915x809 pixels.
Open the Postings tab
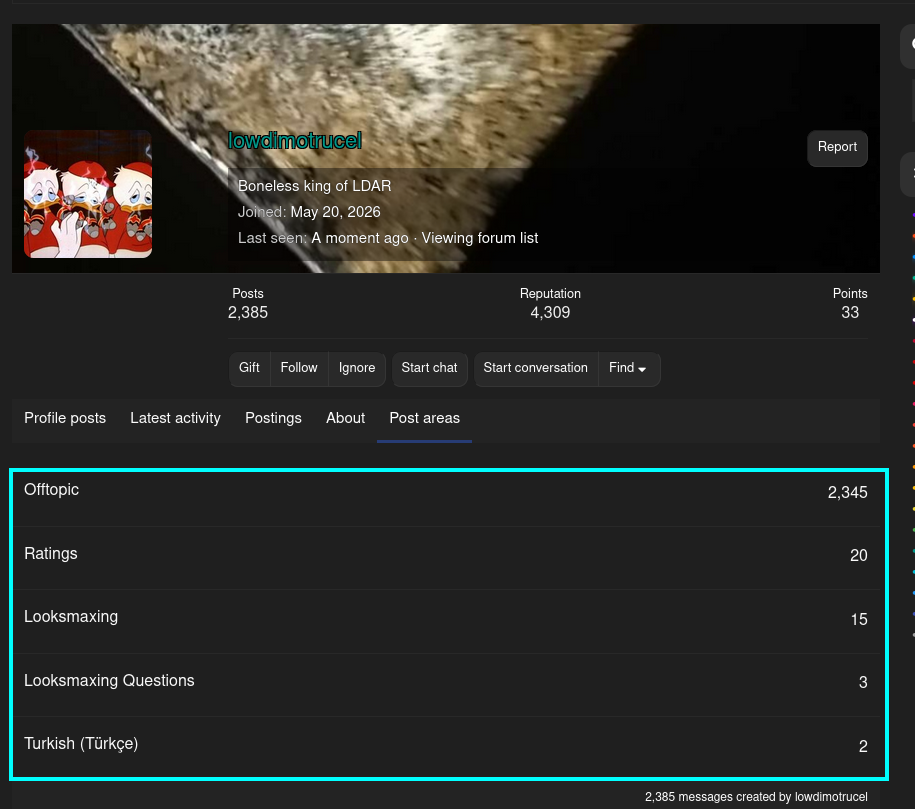(273, 419)
